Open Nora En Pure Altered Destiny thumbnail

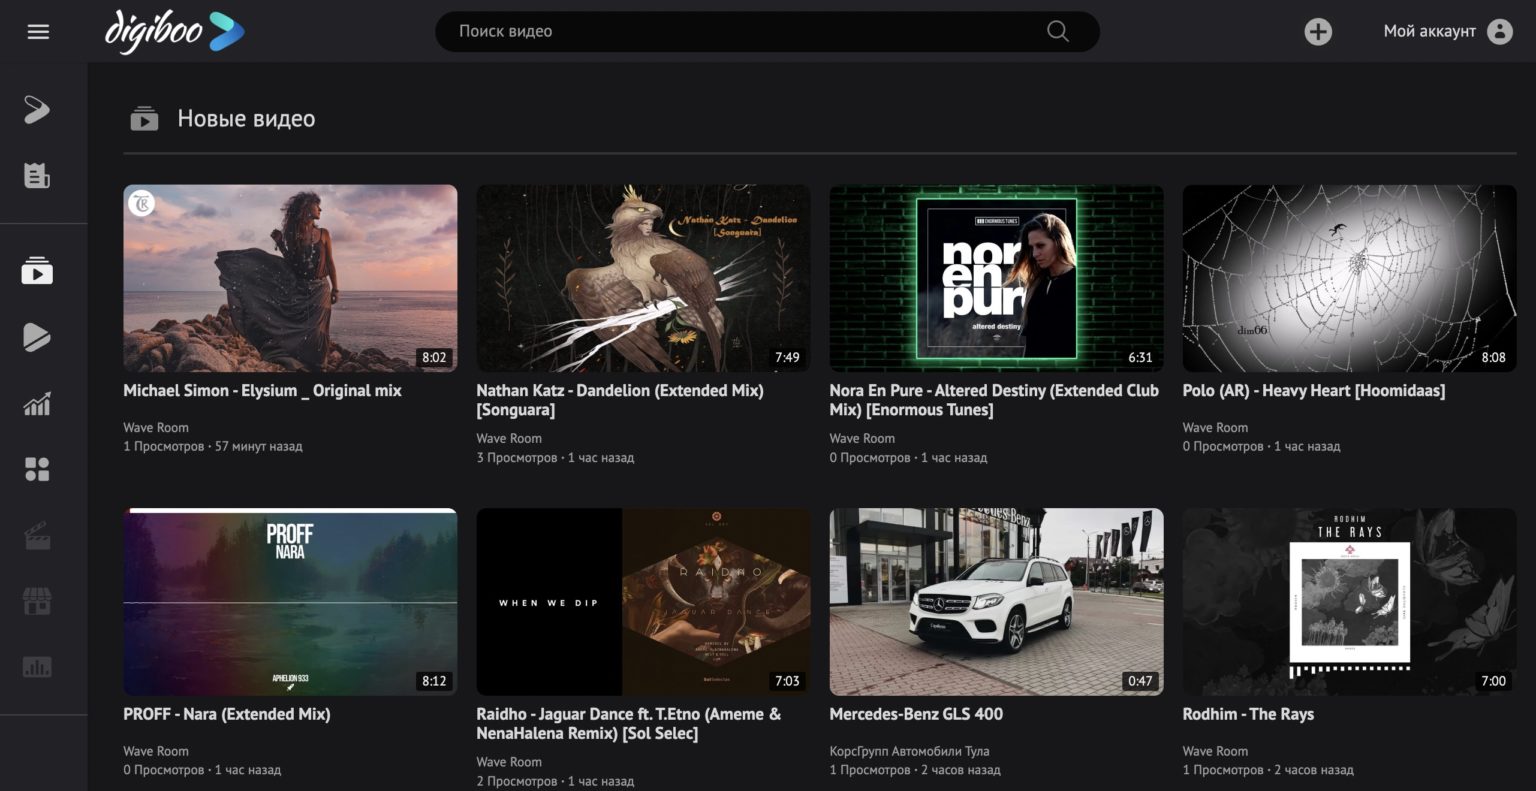click(x=997, y=278)
